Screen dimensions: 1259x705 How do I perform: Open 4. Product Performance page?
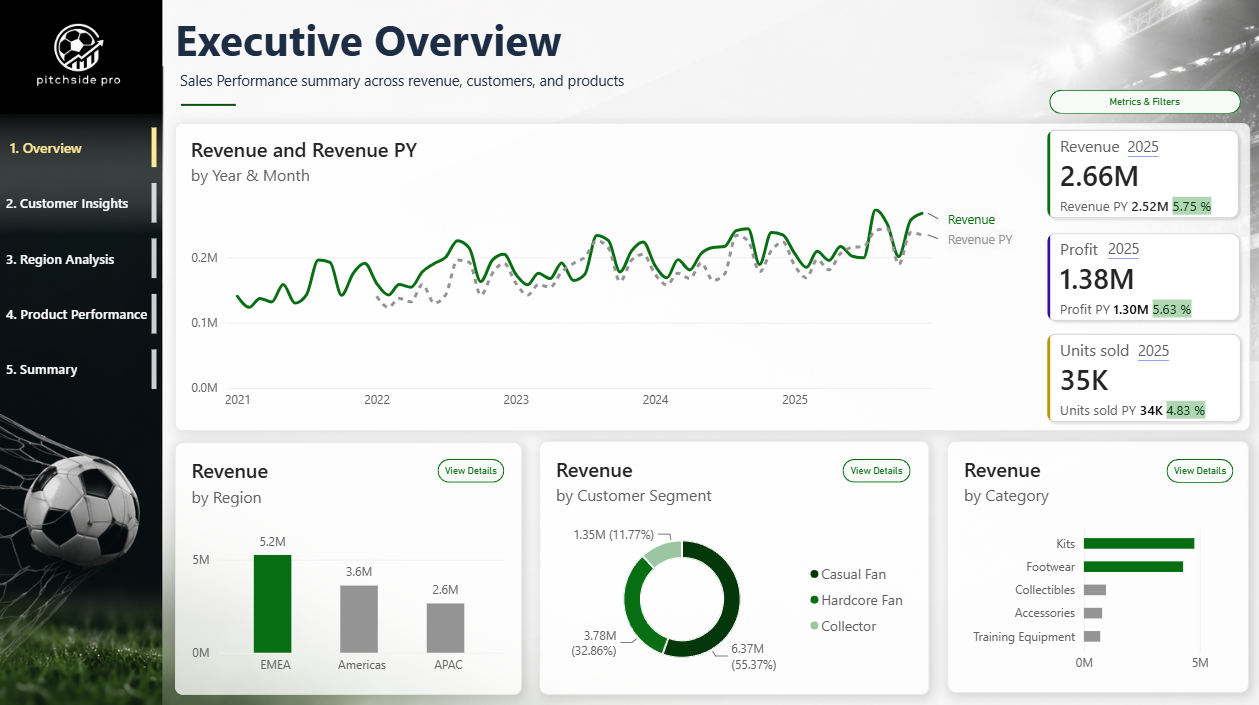point(79,314)
